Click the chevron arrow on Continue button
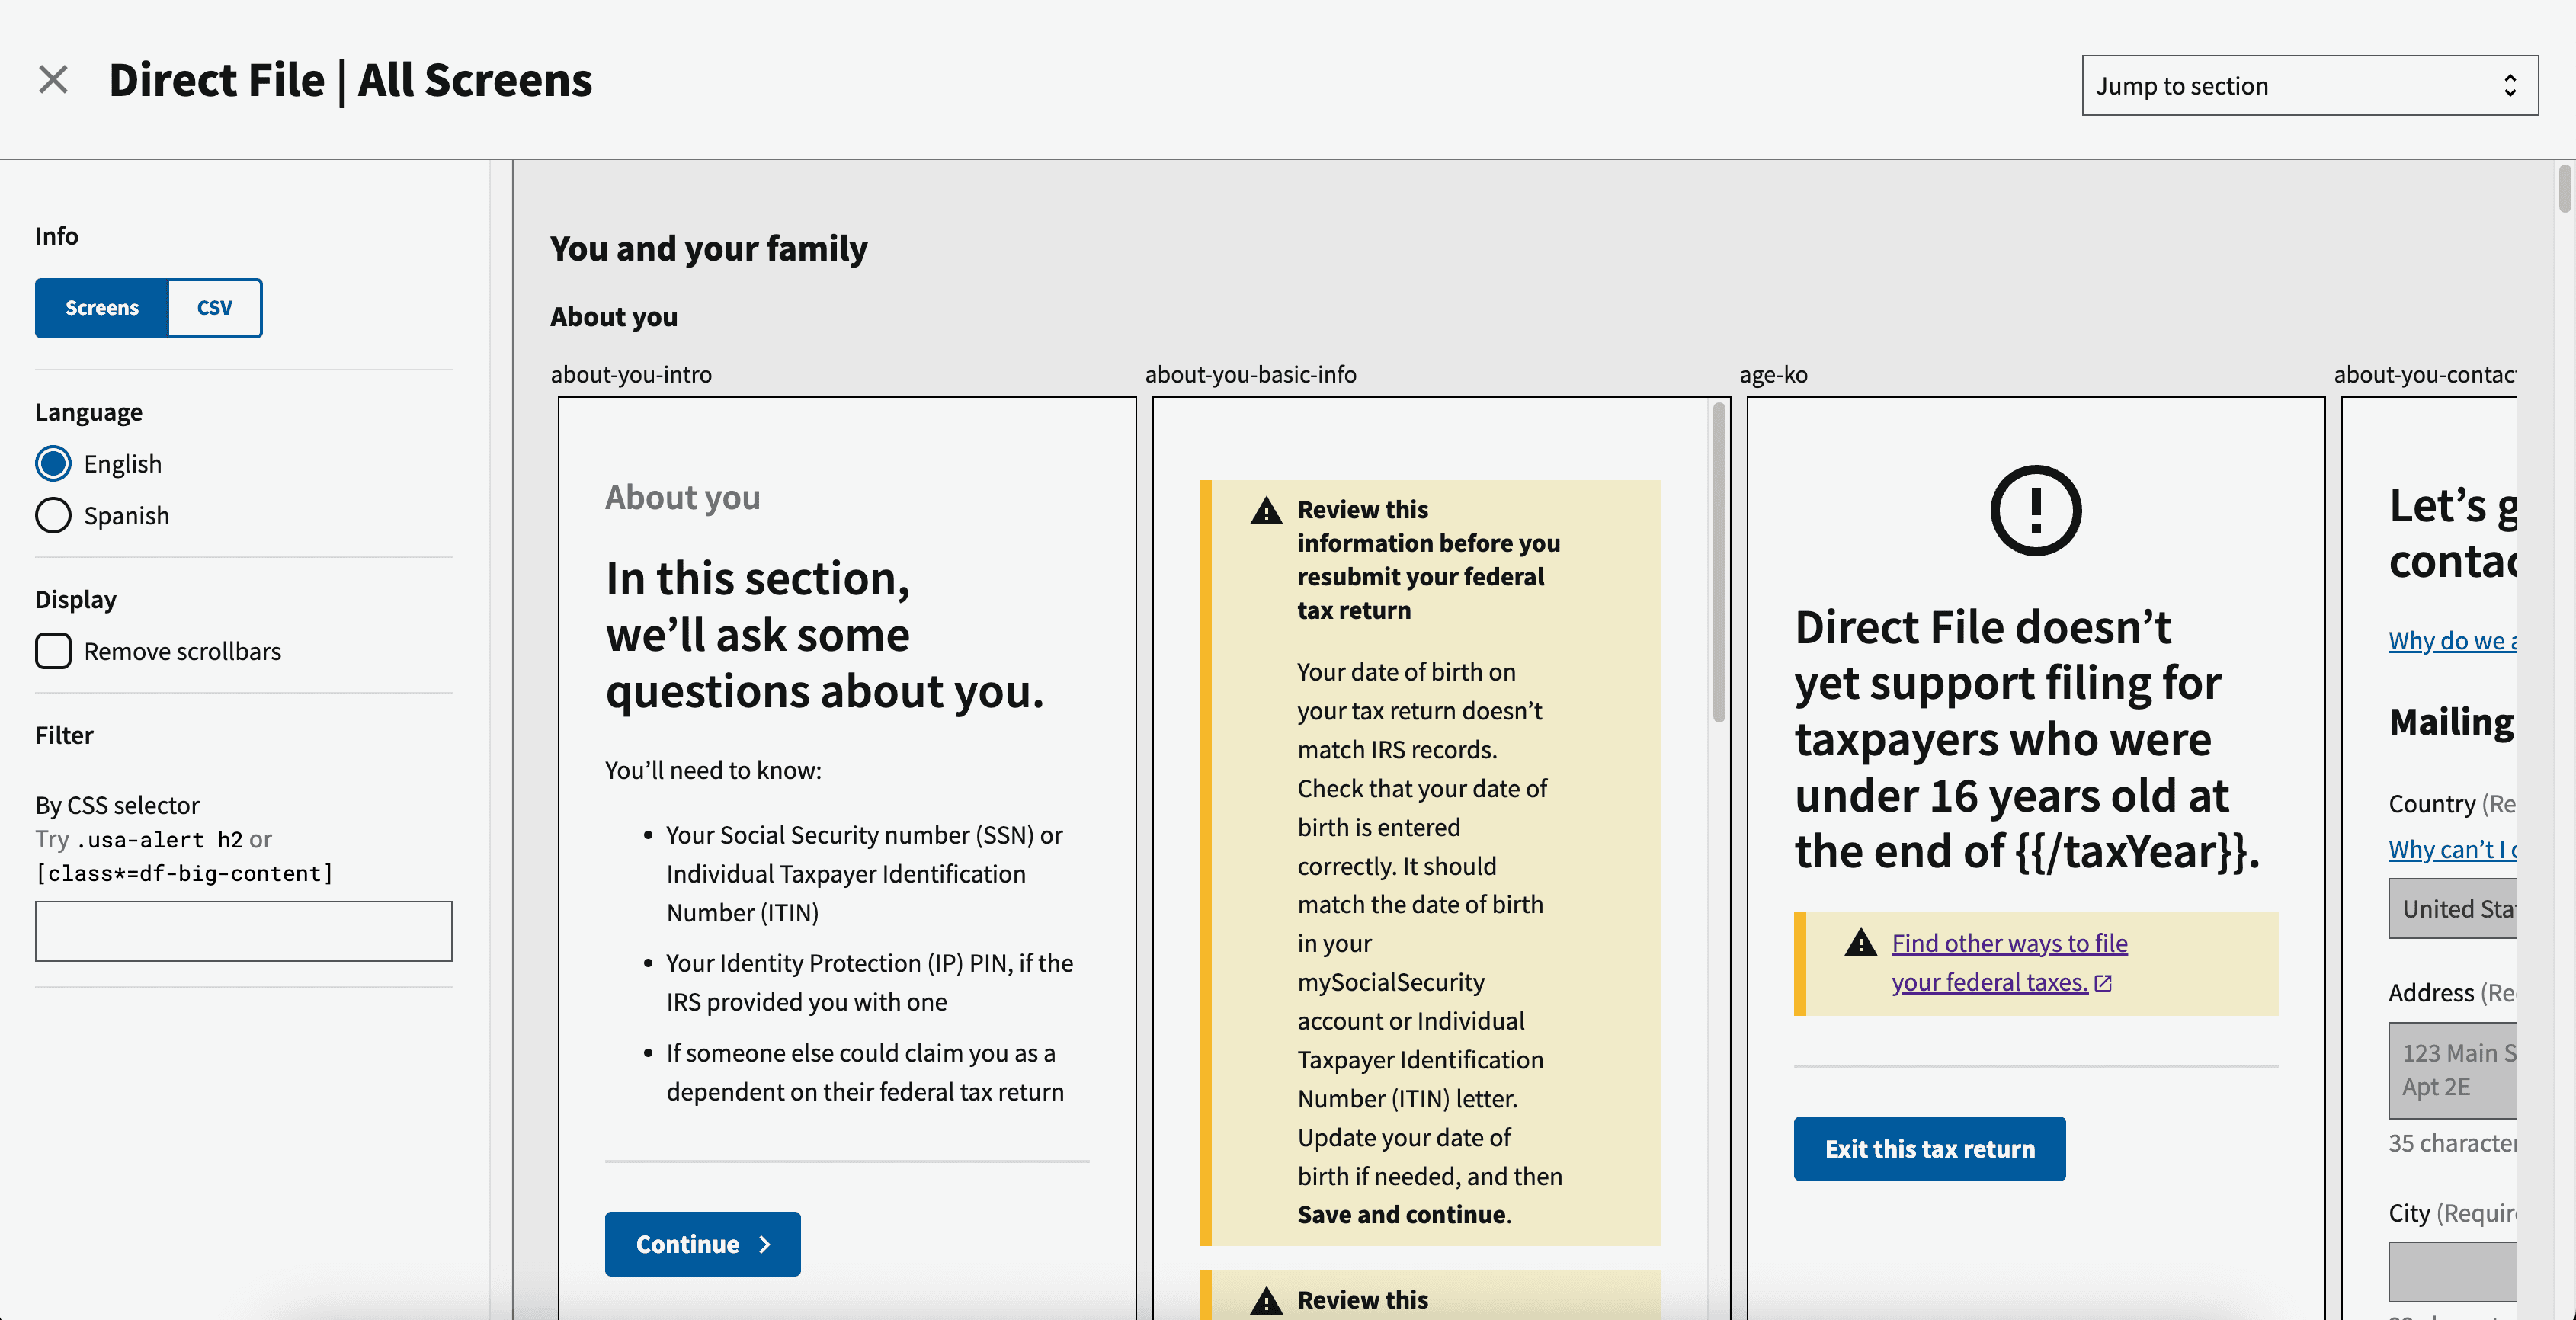Image resolution: width=2576 pixels, height=1320 pixels. [765, 1244]
